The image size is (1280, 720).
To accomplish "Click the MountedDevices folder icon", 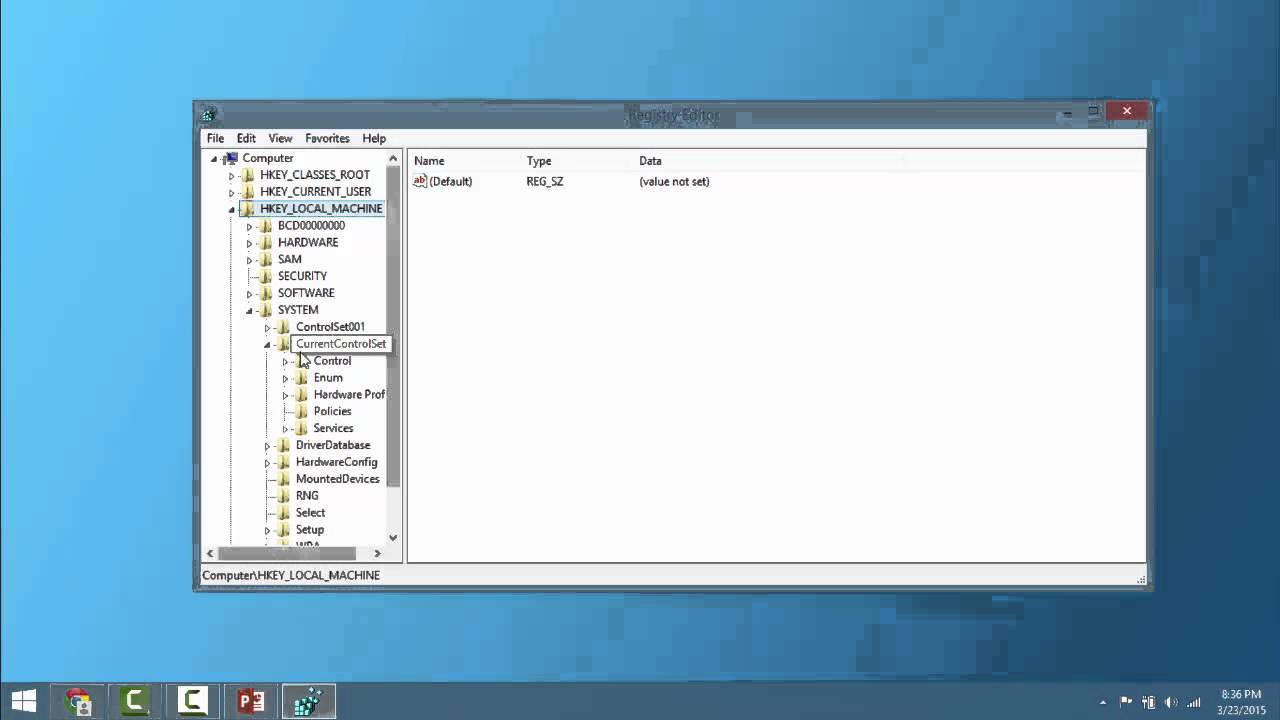I will click(284, 479).
